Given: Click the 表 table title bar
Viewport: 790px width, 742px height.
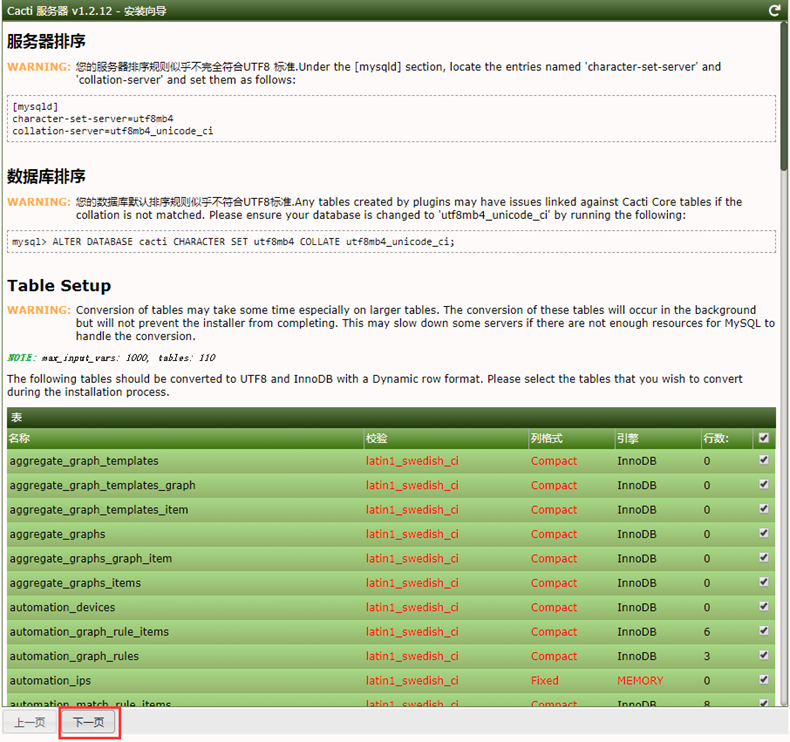Looking at the screenshot, I should click(x=391, y=418).
